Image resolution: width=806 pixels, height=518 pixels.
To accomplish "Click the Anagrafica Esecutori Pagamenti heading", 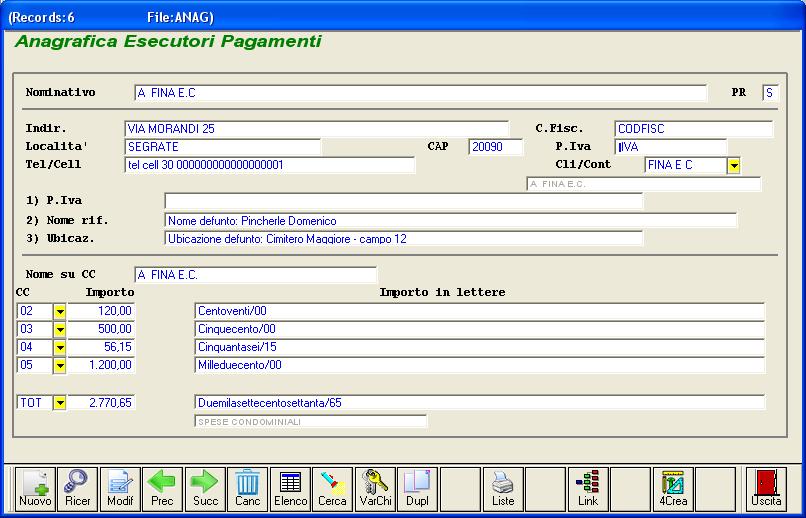I will pos(168,42).
